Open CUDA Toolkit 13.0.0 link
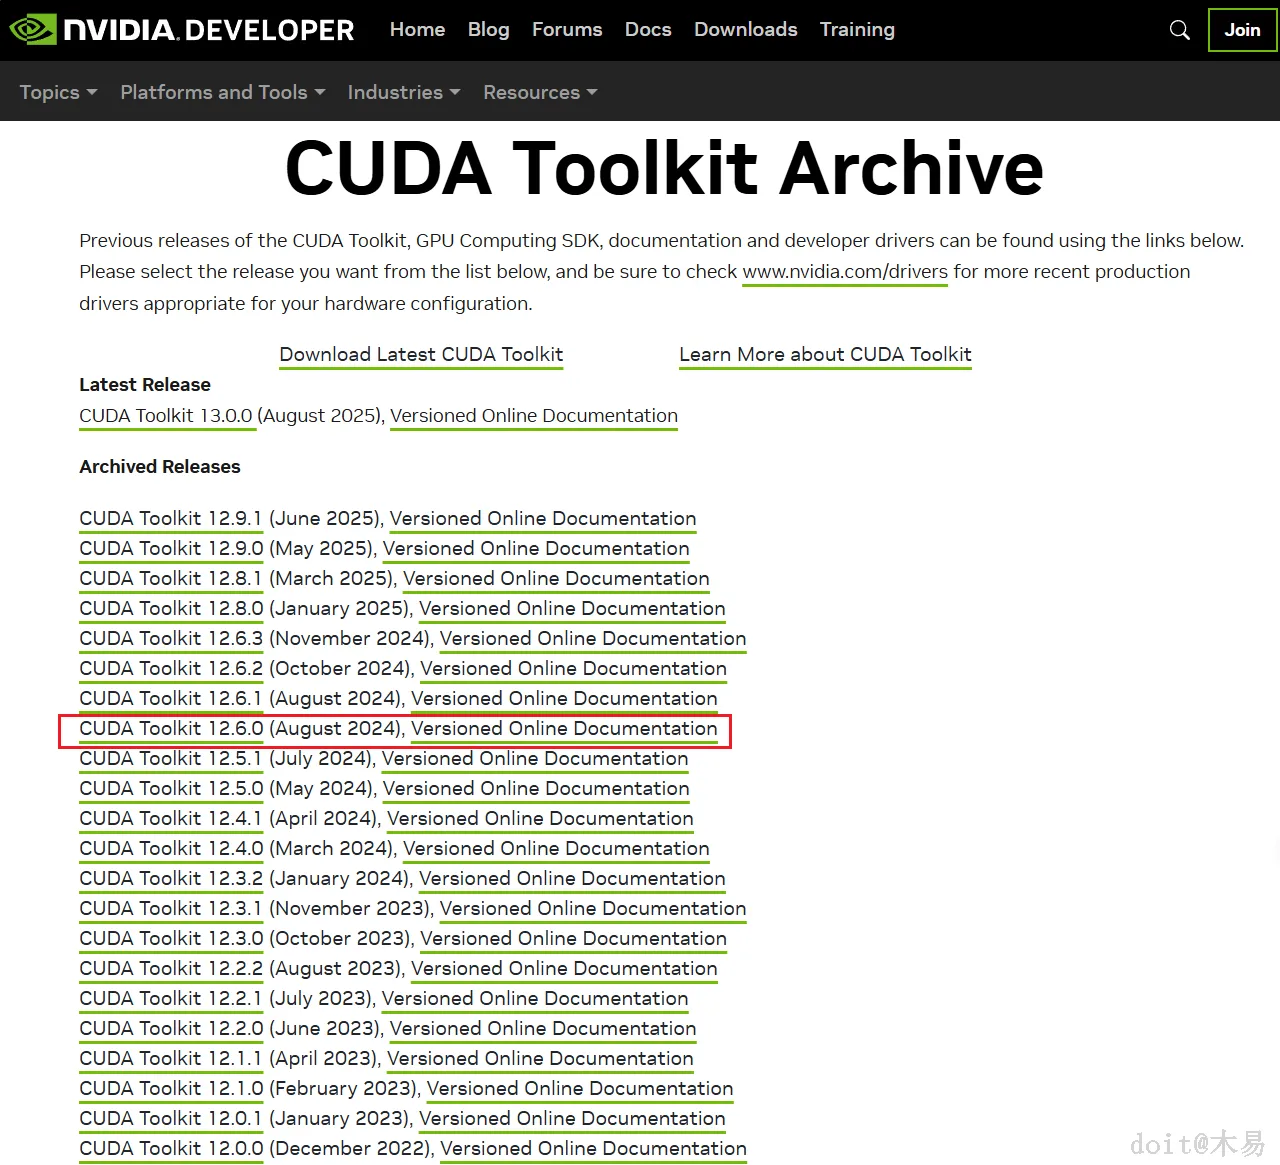Viewport: 1280px width, 1165px height. [x=166, y=416]
